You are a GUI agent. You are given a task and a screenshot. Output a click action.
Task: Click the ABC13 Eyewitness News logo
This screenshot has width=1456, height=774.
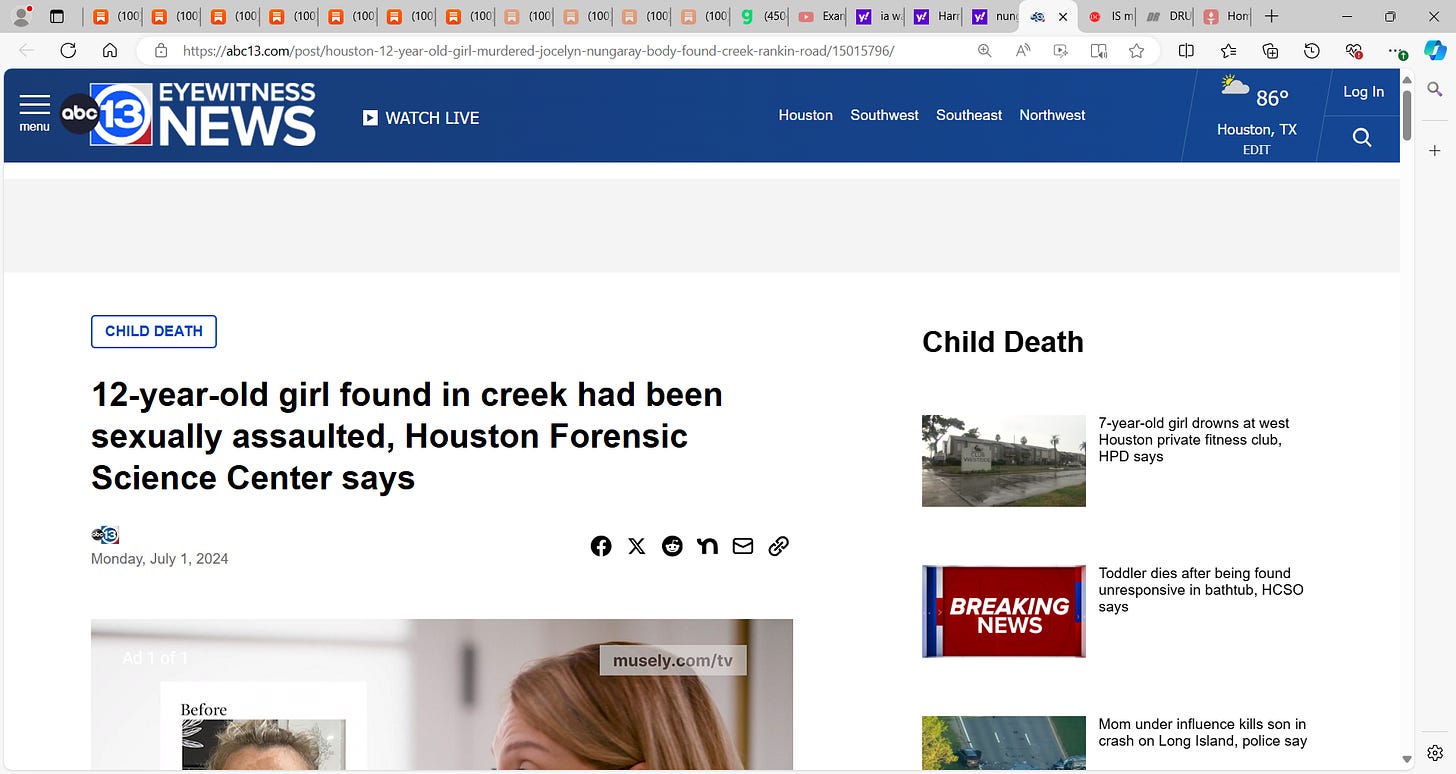click(x=188, y=114)
